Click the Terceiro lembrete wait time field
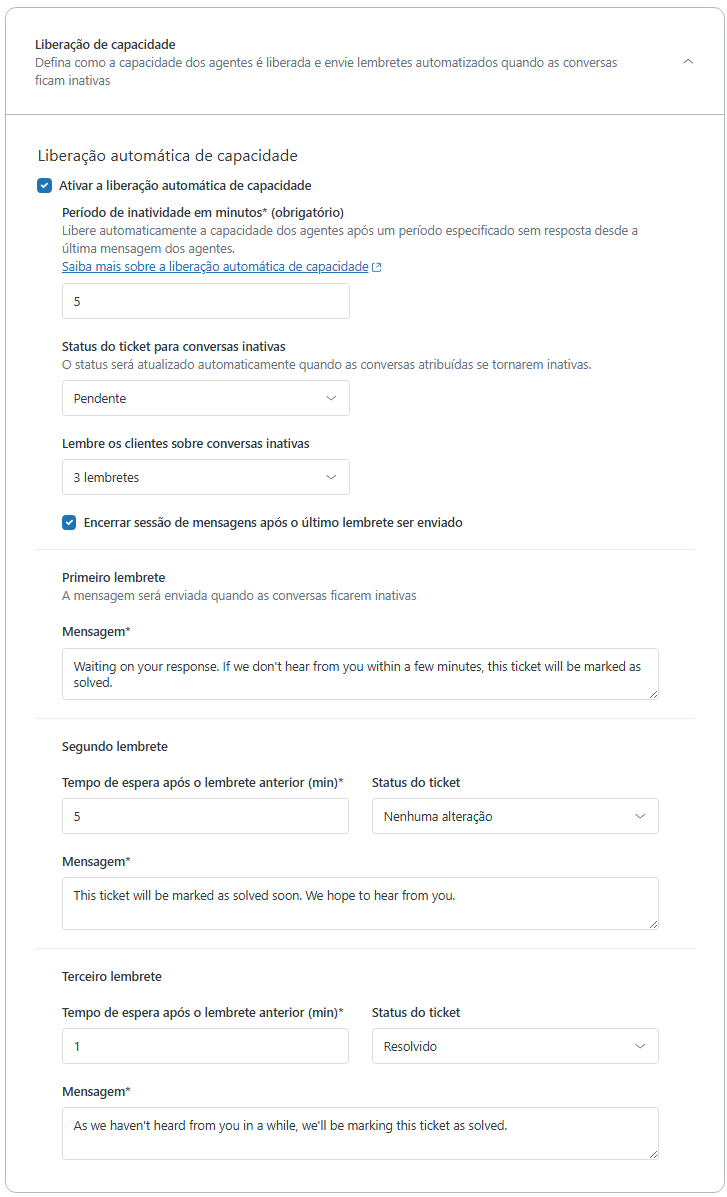Viewport: 727px width, 1197px height. click(x=205, y=1046)
